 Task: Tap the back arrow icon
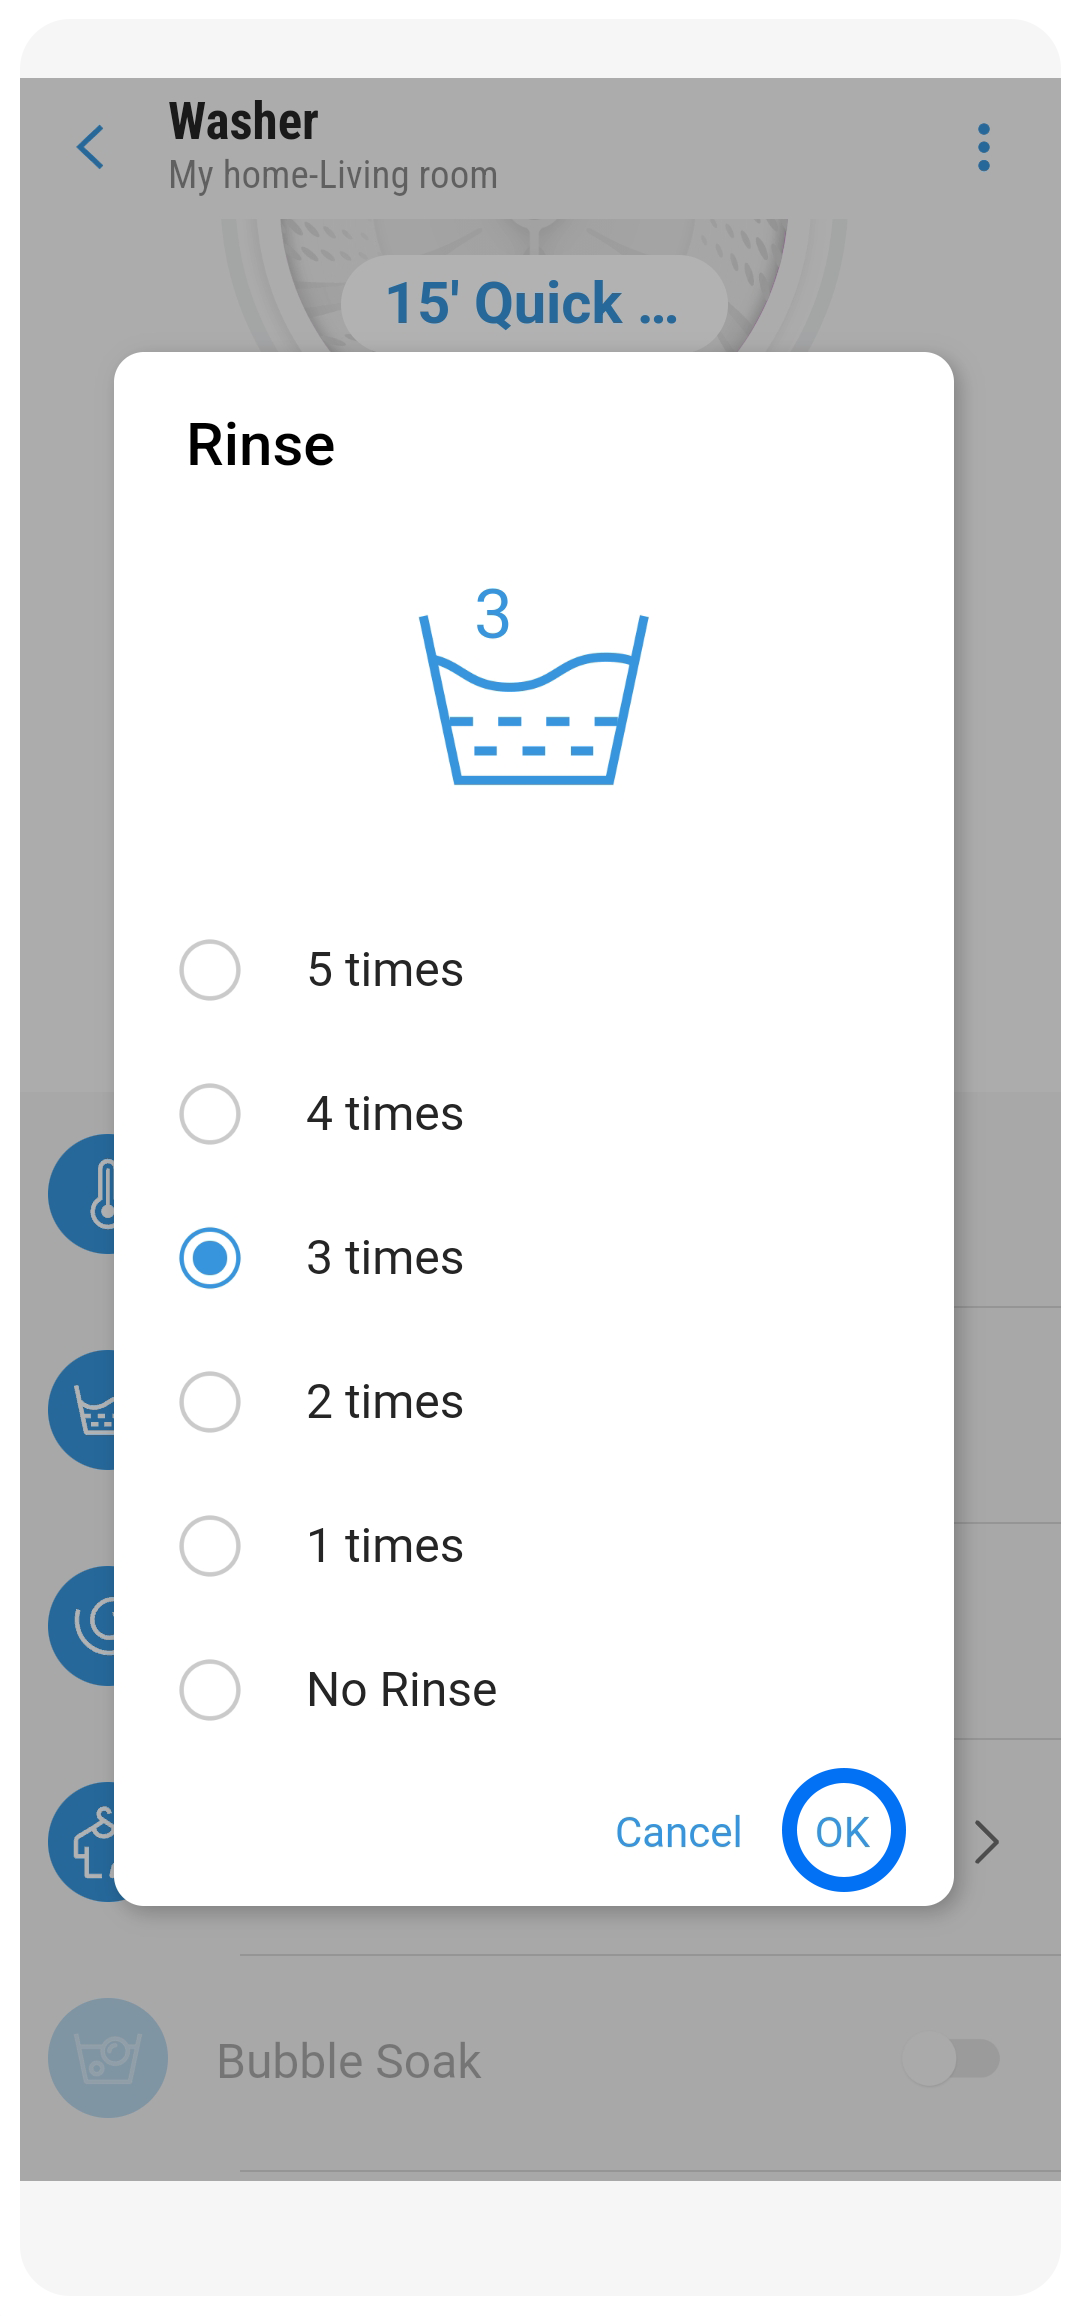coord(91,148)
